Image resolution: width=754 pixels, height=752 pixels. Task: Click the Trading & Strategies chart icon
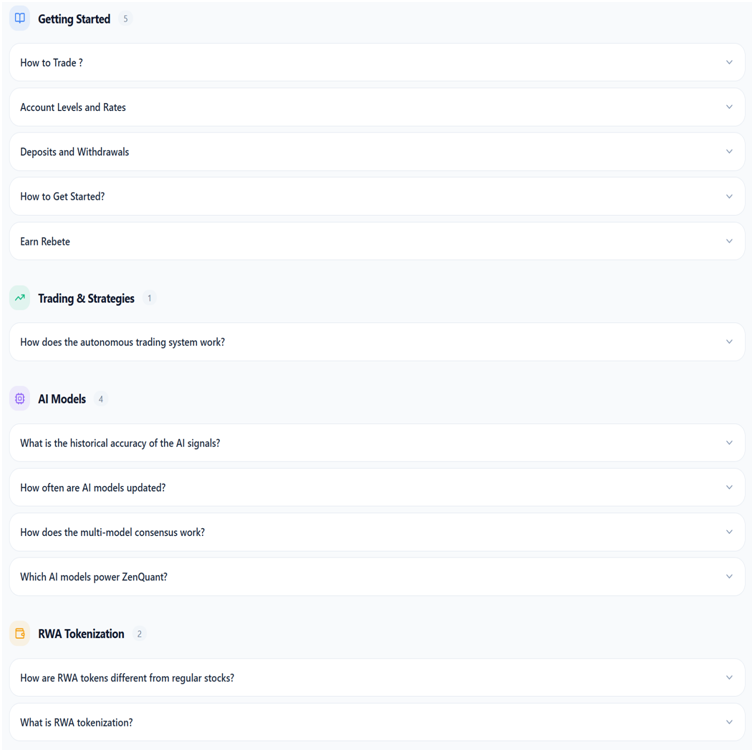pyautogui.click(x=20, y=298)
